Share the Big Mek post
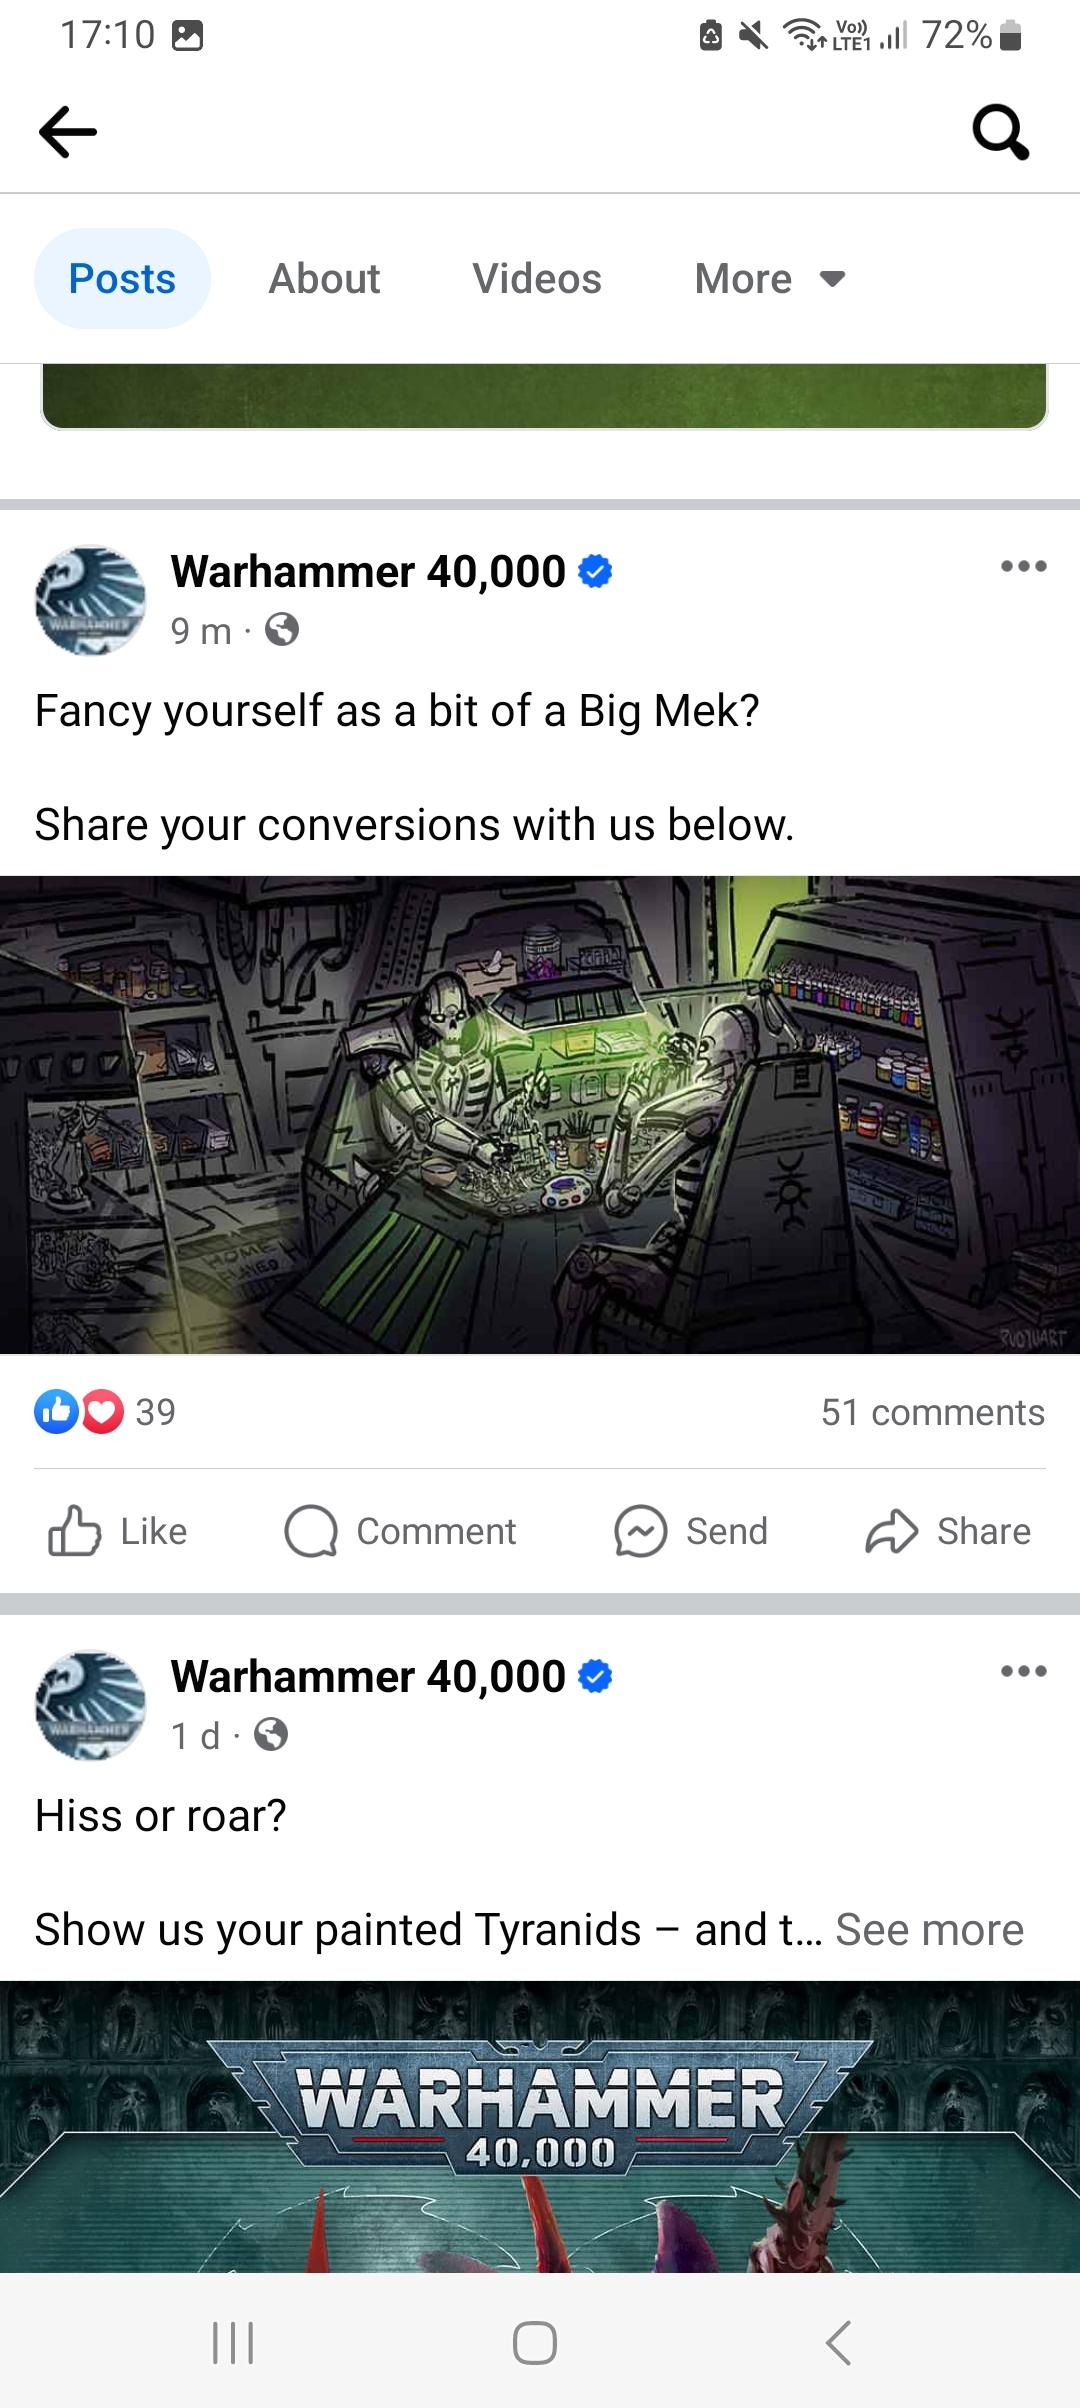 tap(947, 1531)
